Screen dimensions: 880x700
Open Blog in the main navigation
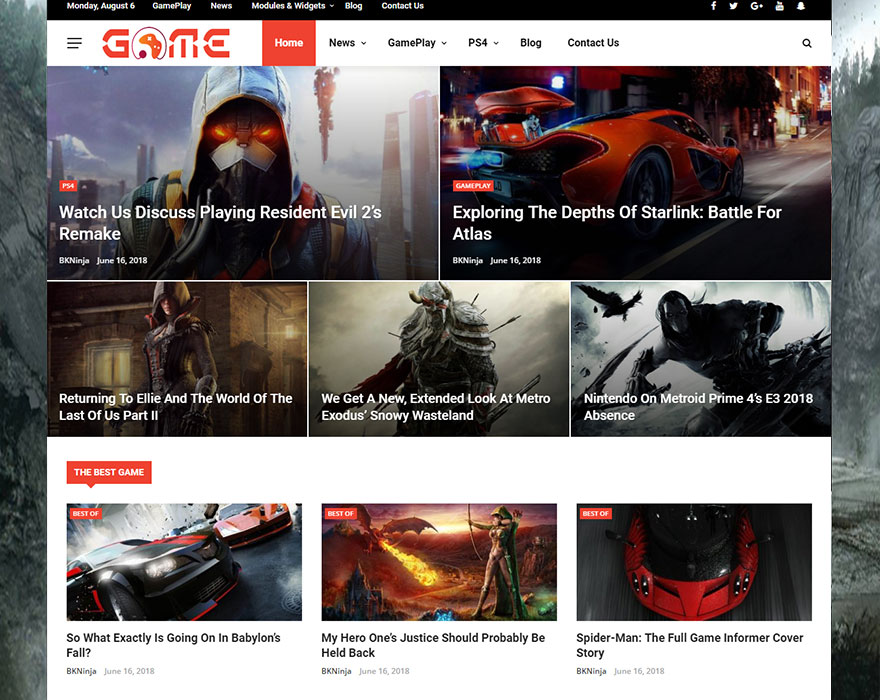point(530,43)
